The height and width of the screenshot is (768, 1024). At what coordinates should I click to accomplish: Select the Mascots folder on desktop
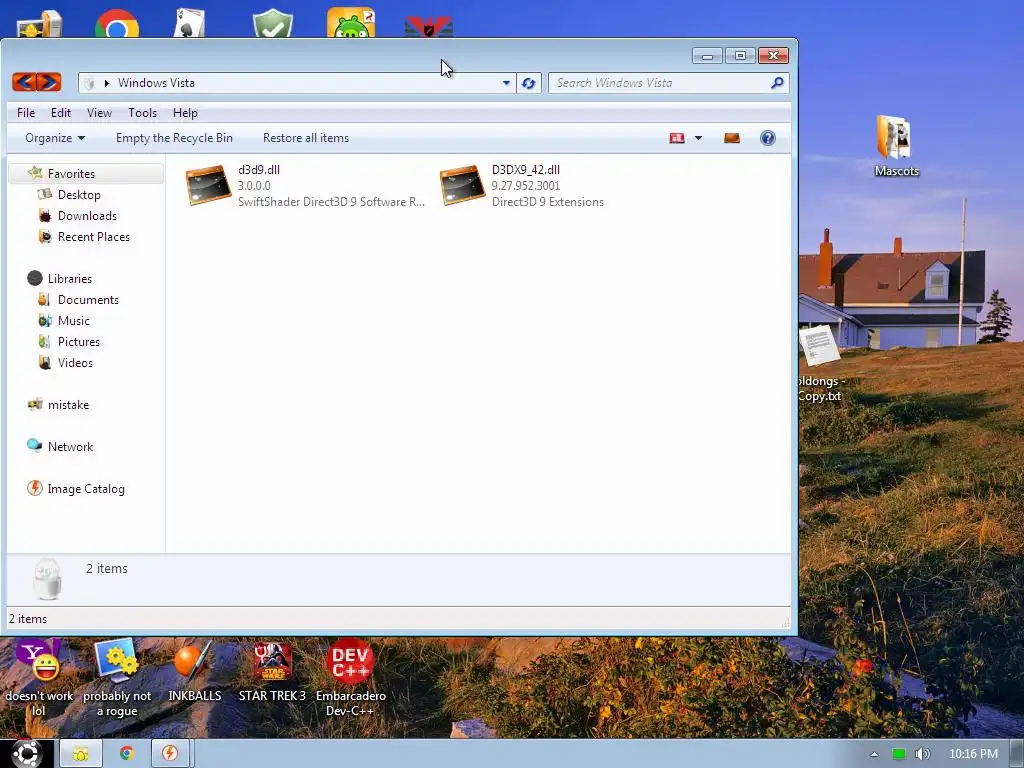[896, 146]
